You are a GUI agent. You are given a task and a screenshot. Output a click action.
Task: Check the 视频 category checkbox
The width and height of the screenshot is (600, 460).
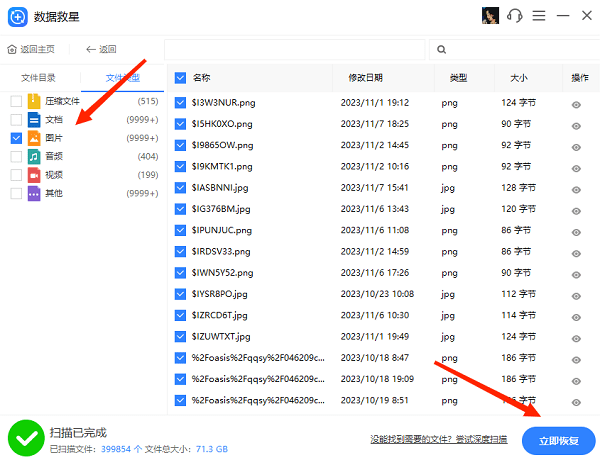(x=16, y=175)
